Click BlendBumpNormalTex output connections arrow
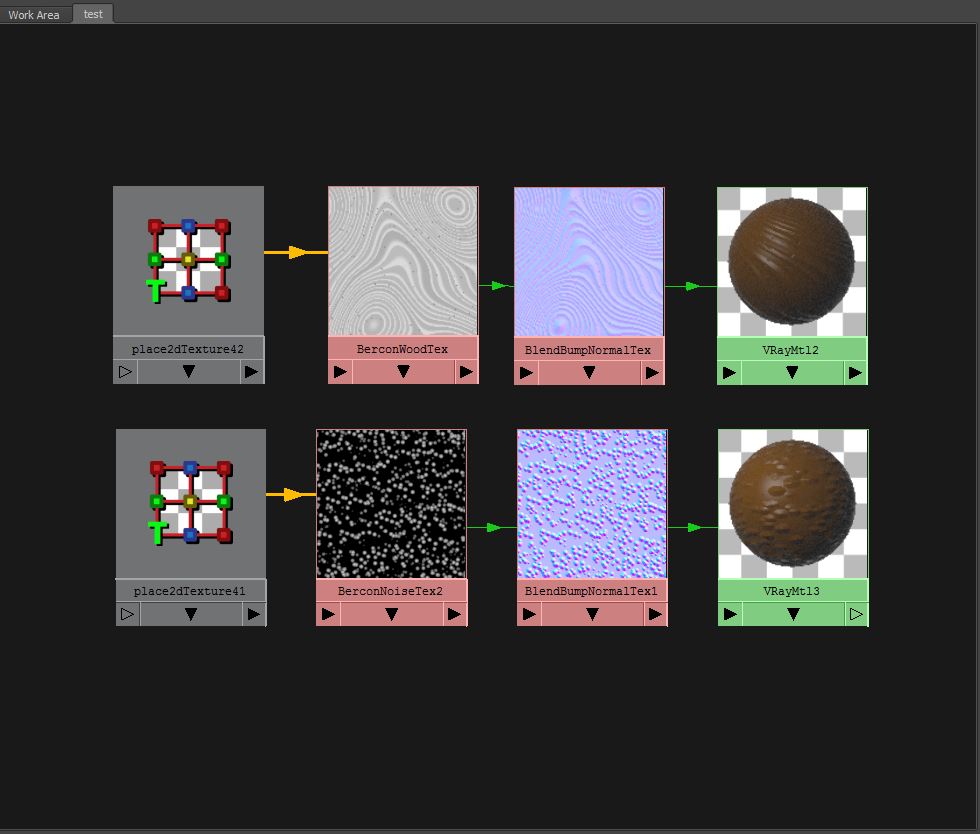Image resolution: width=980 pixels, height=834 pixels. click(x=652, y=373)
